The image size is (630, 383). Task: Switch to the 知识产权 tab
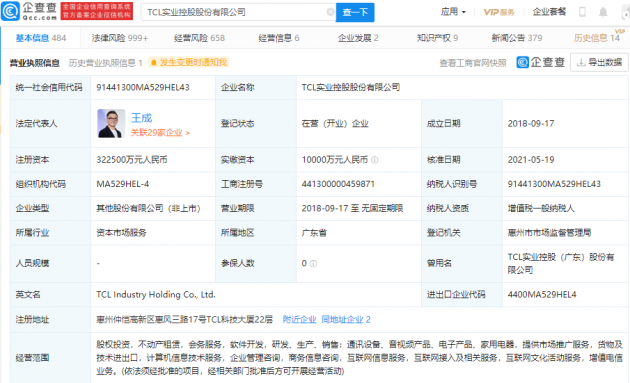tap(437, 38)
